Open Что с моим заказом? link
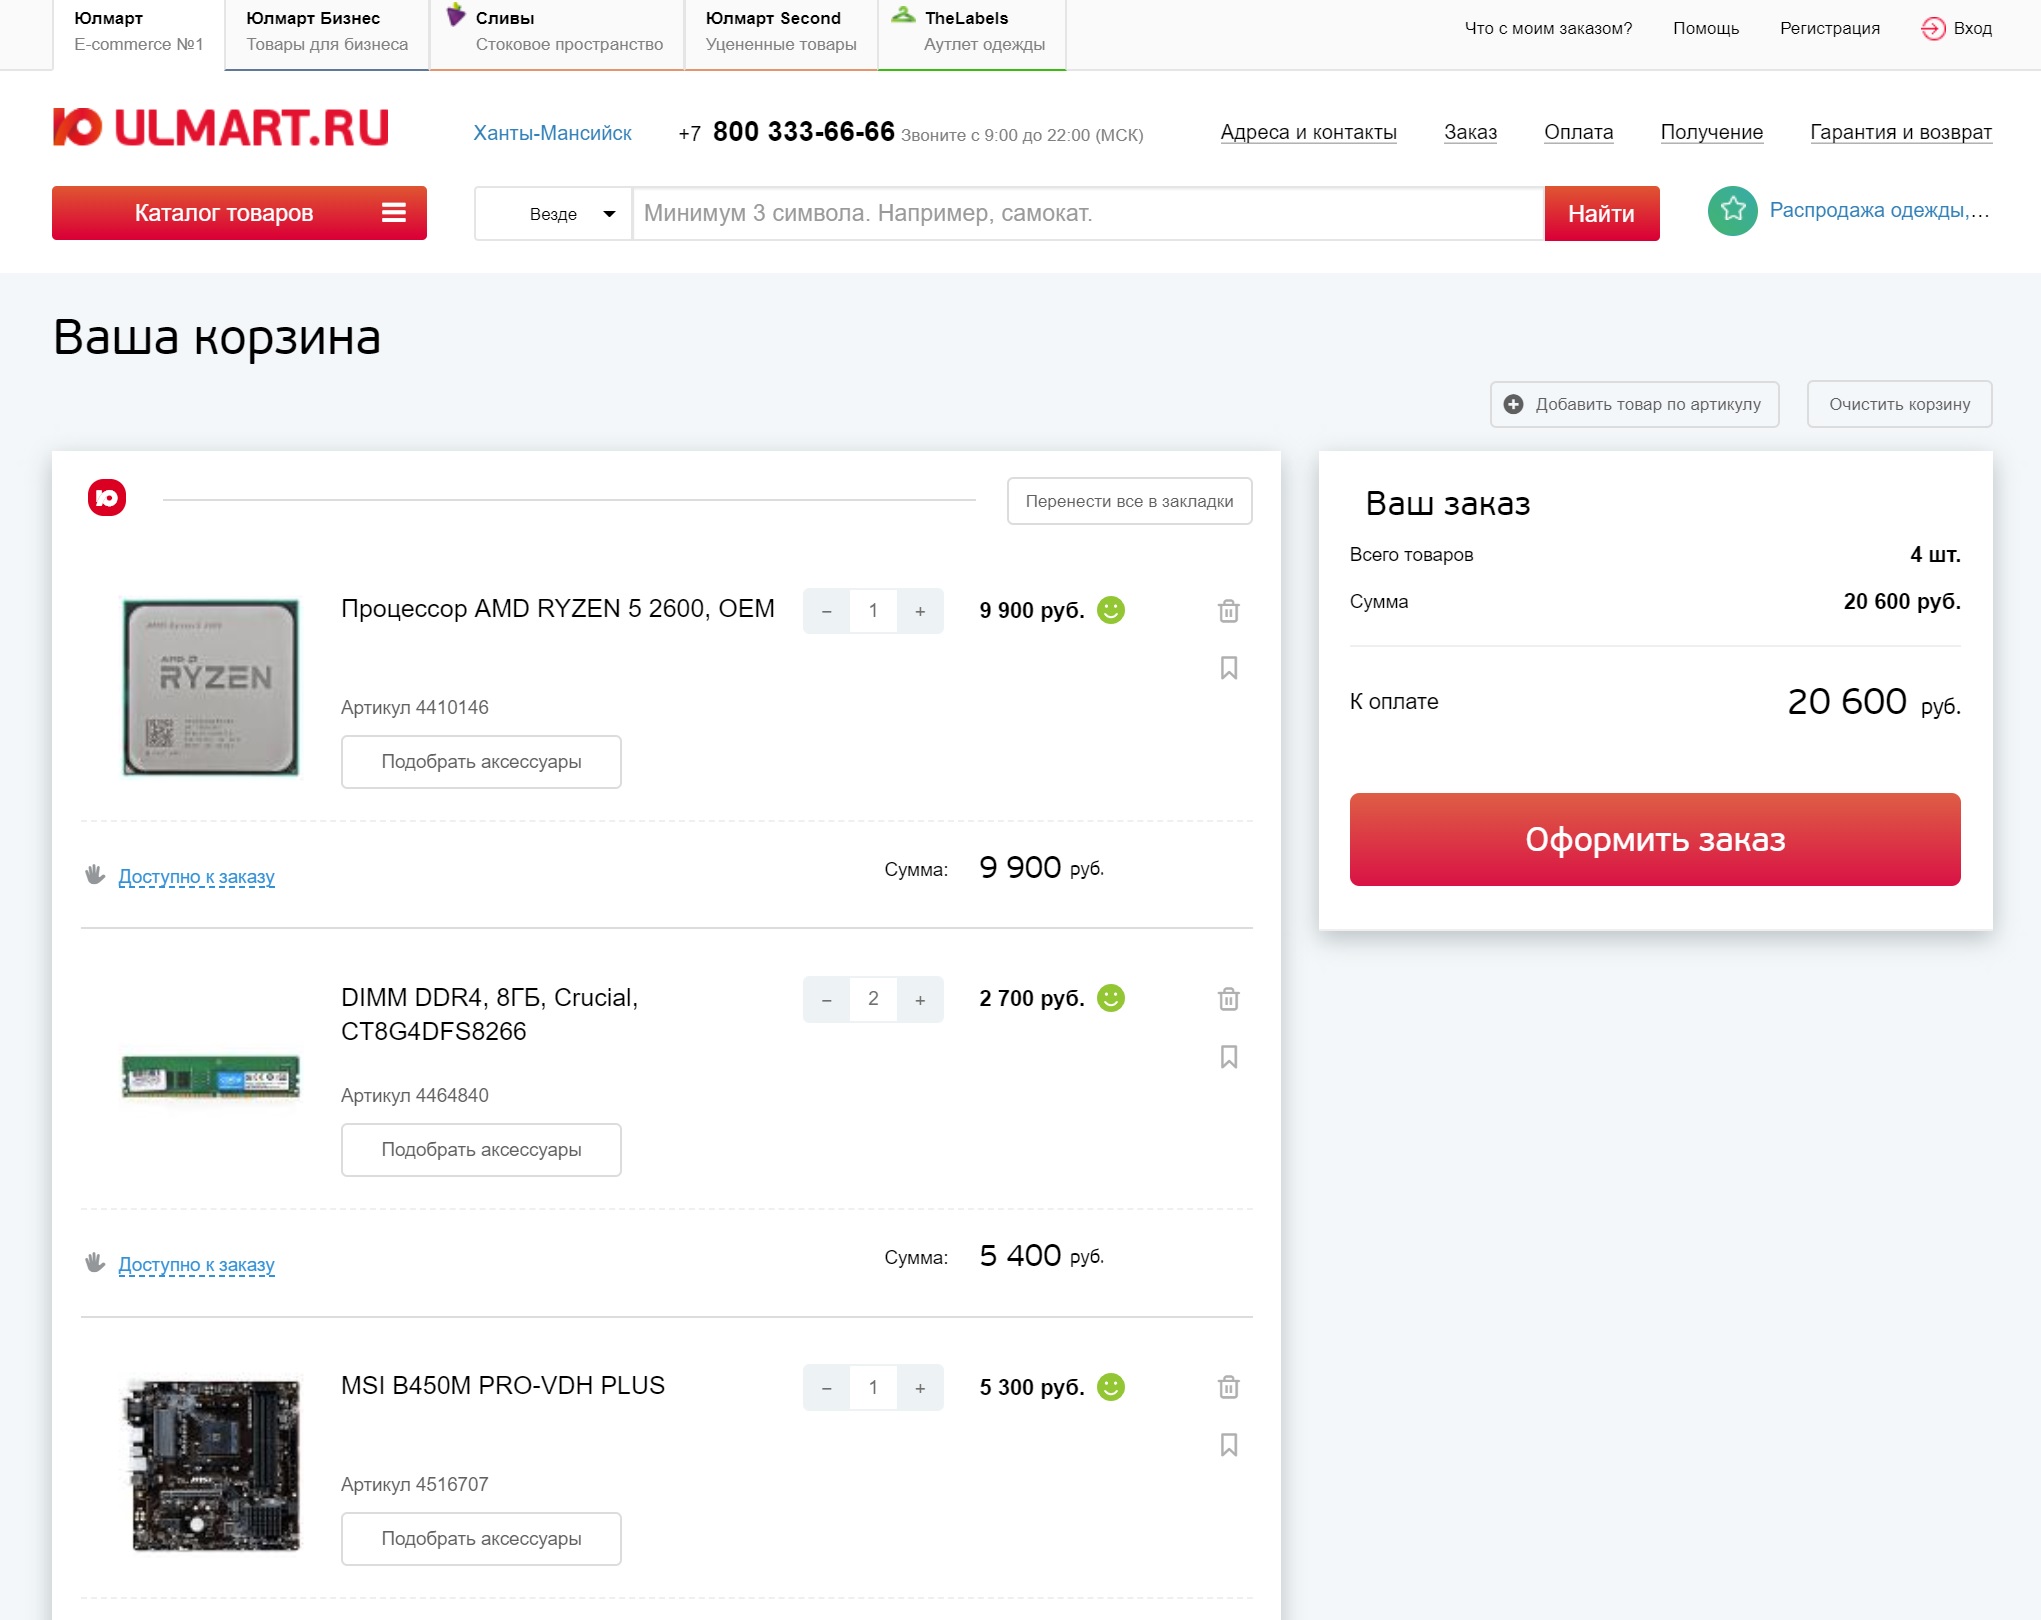 [1548, 28]
